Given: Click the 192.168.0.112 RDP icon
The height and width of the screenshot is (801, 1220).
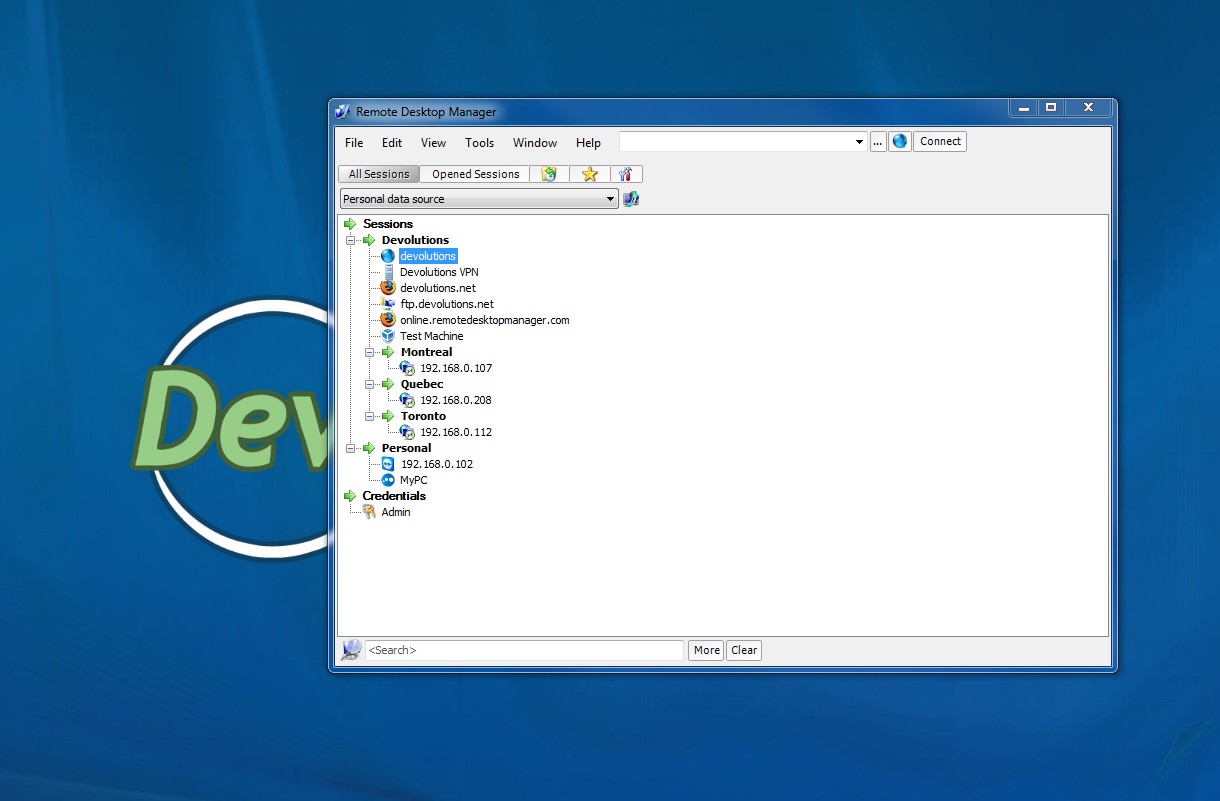Looking at the screenshot, I should point(407,432).
